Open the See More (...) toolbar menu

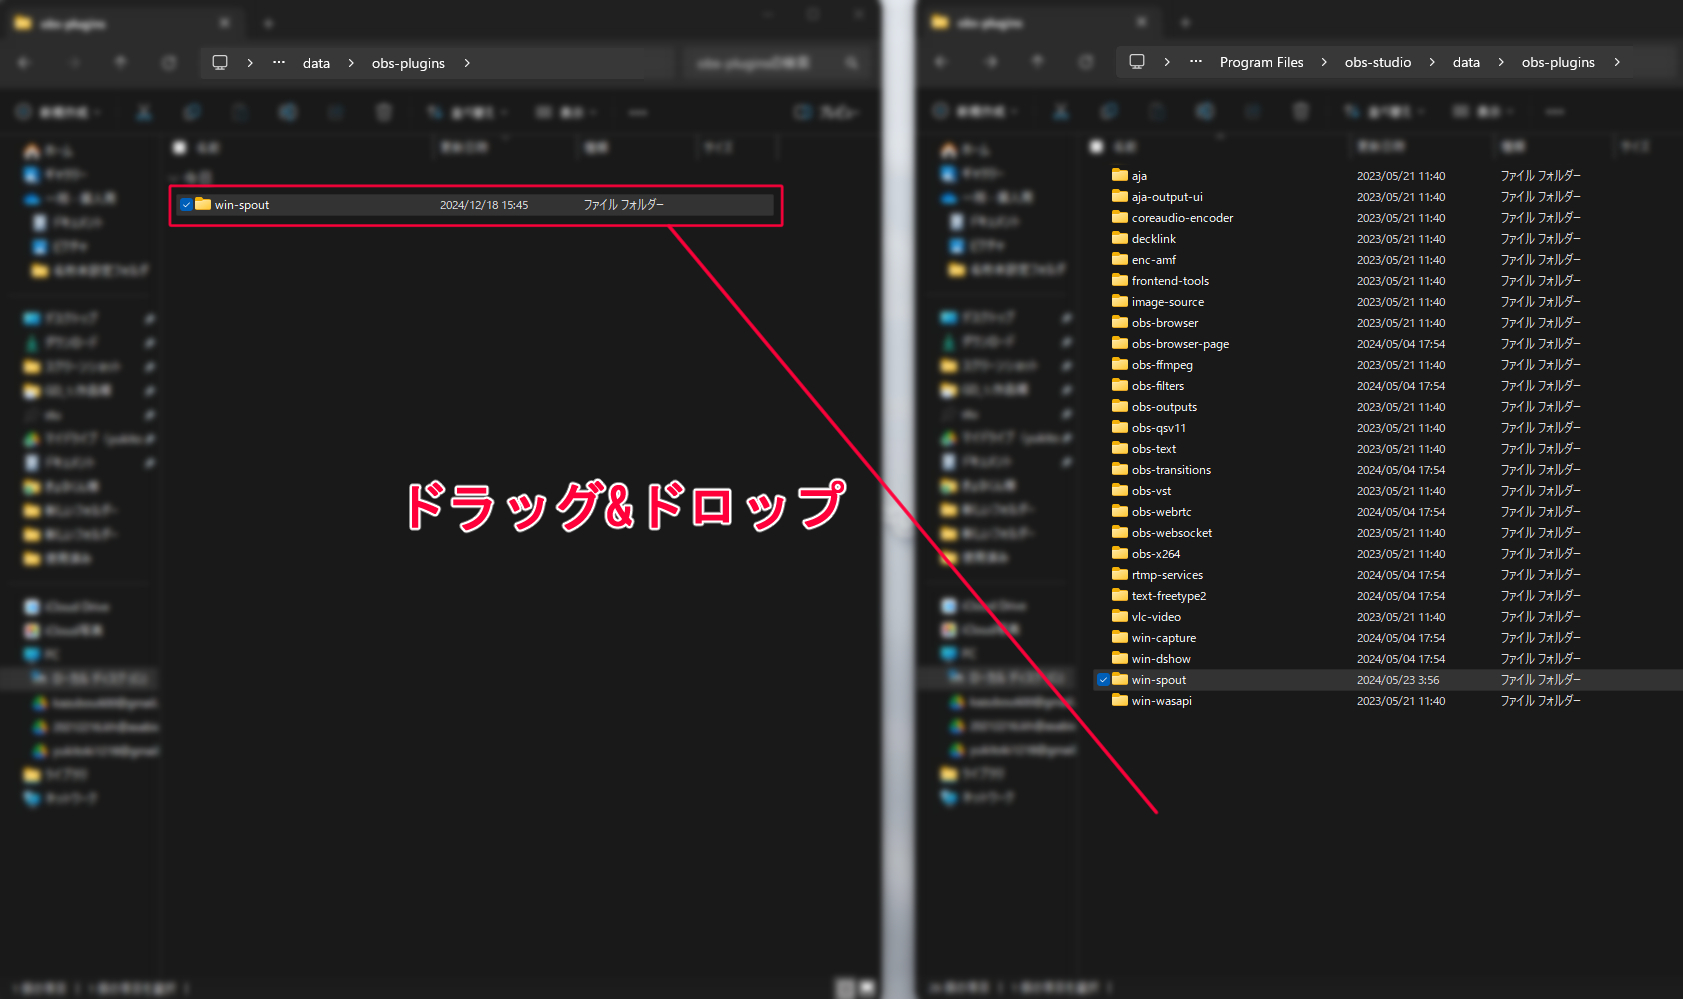[x=1554, y=112]
